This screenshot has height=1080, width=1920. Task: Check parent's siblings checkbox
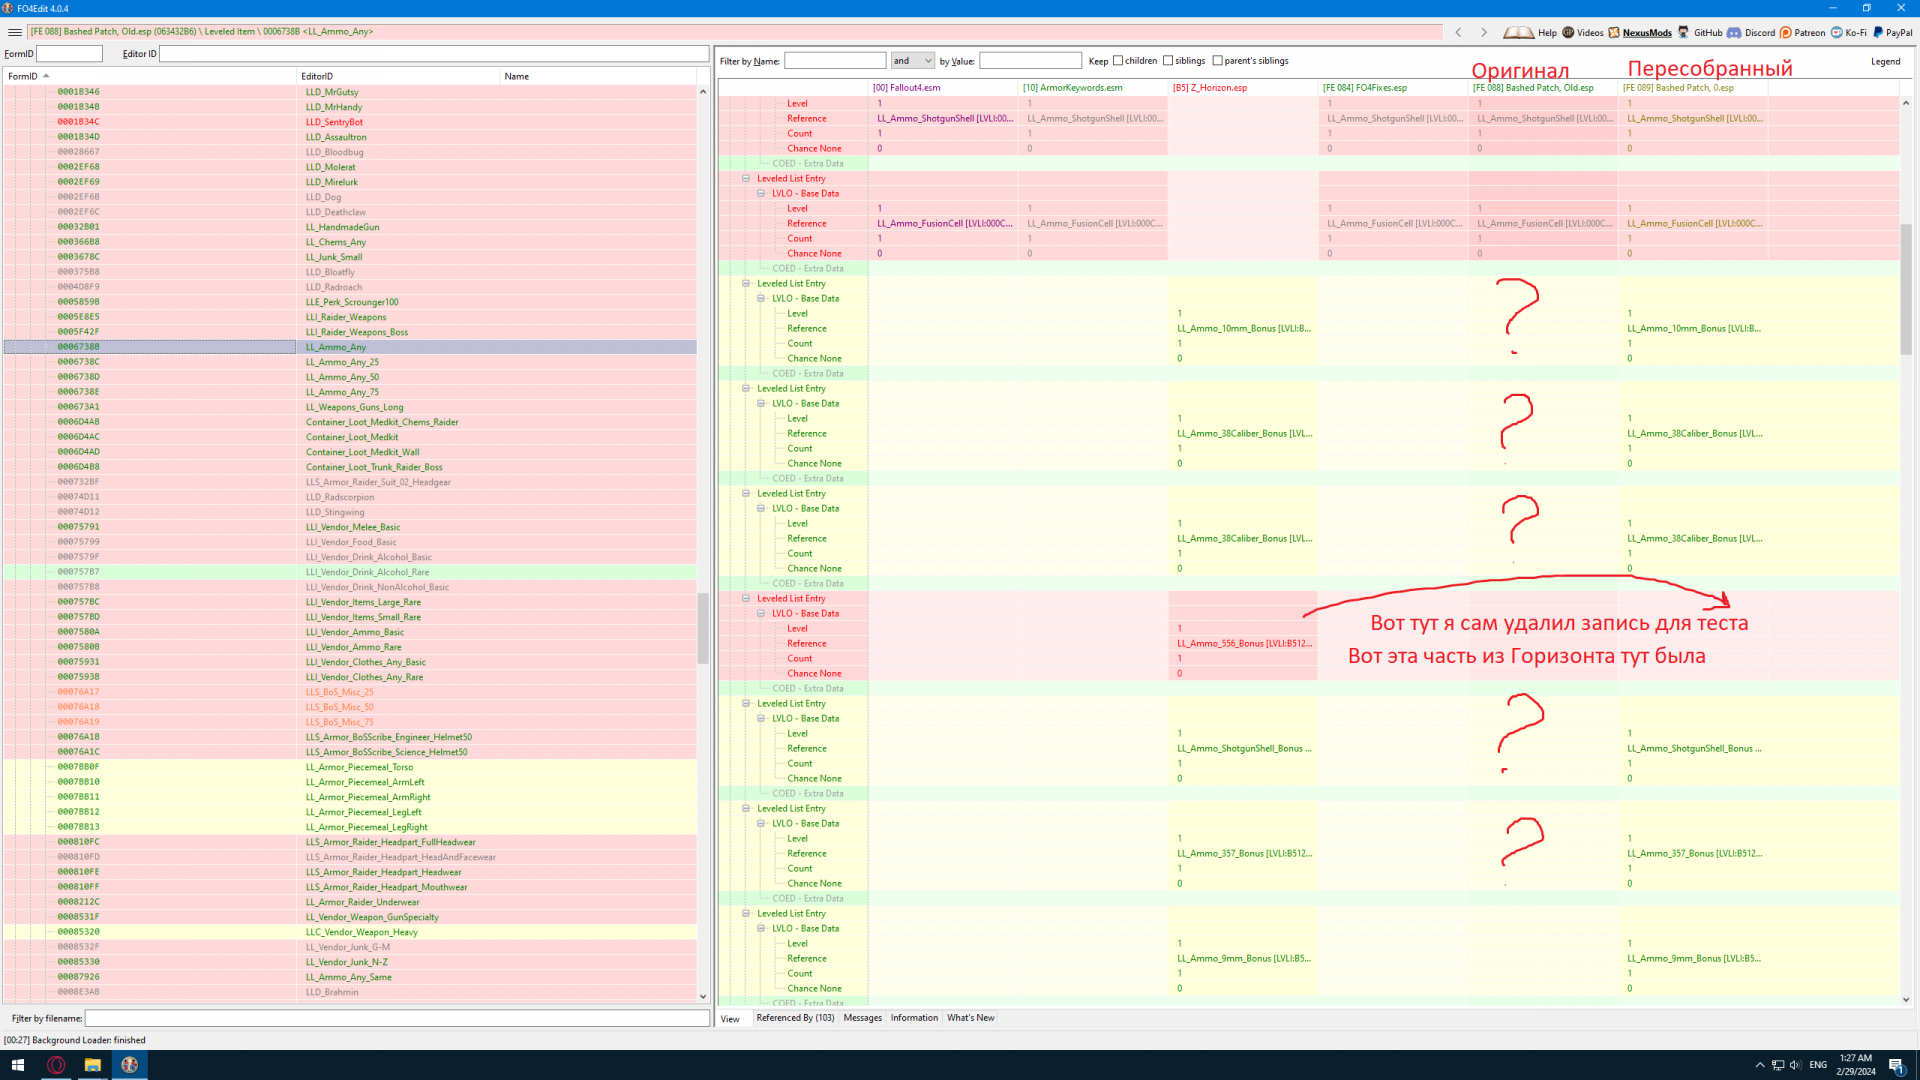pos(1217,61)
